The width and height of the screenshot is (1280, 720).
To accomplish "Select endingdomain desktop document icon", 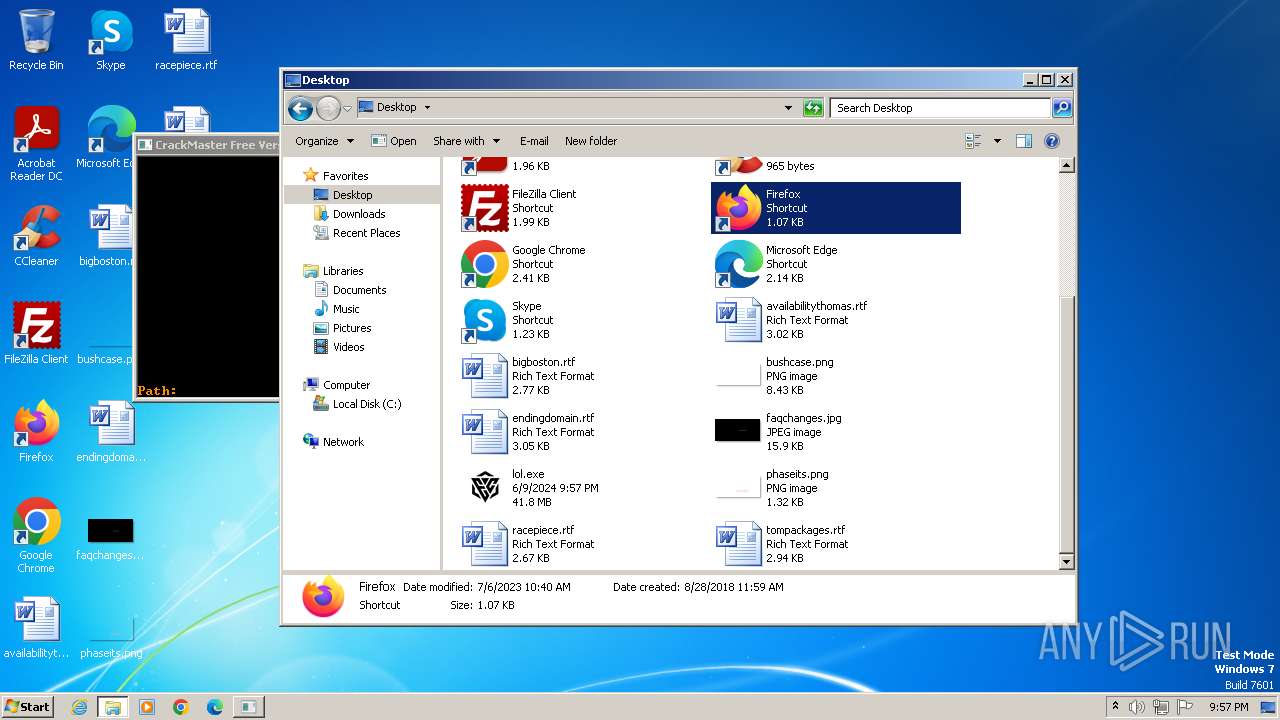I will point(111,431).
